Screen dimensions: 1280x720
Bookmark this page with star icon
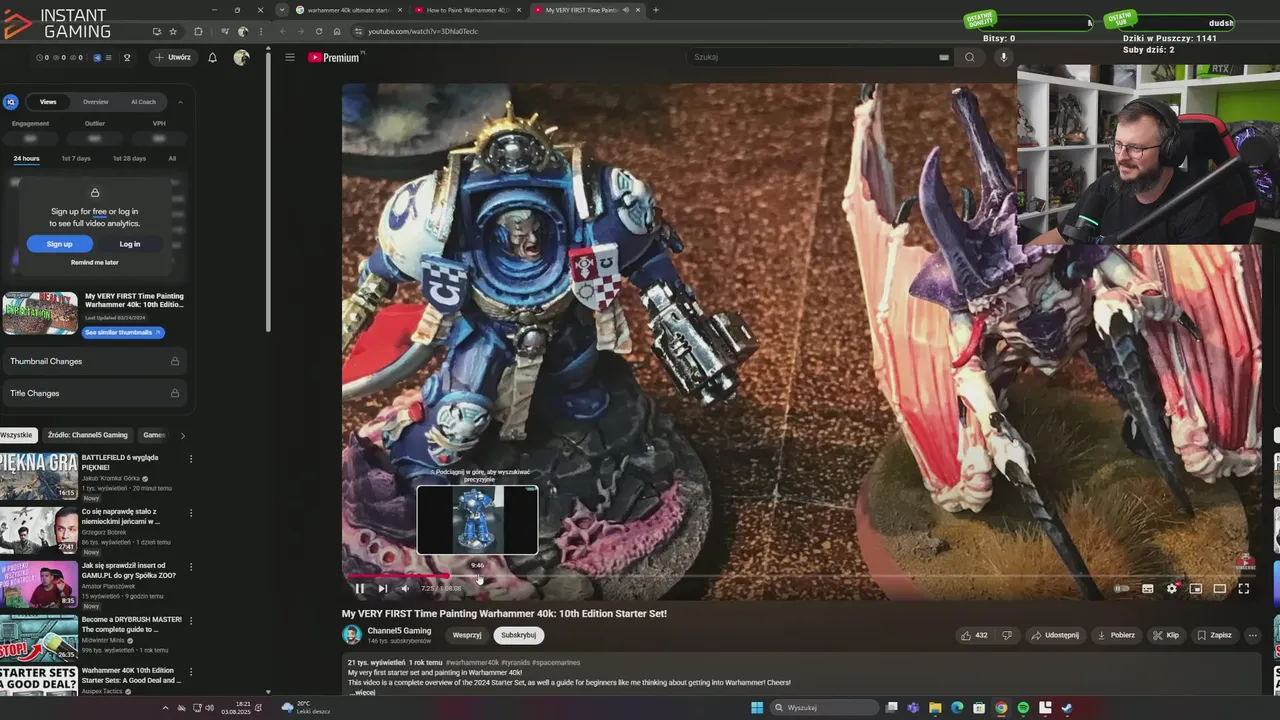173,31
